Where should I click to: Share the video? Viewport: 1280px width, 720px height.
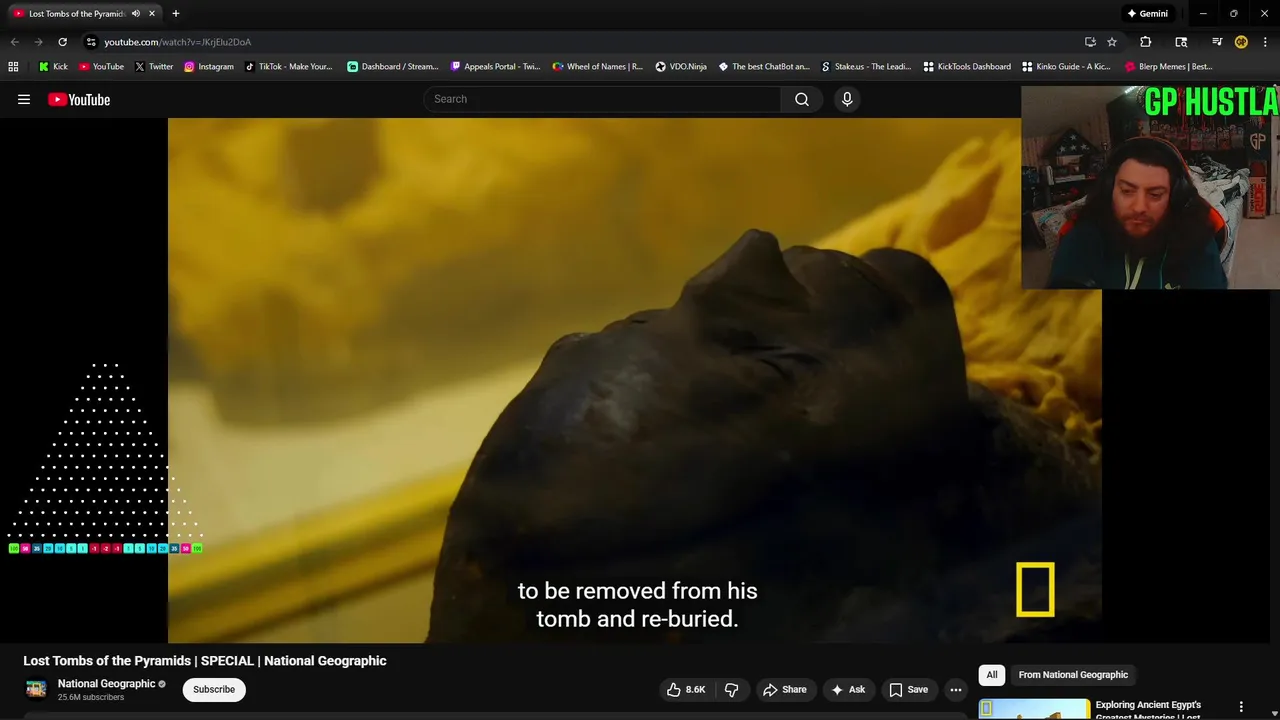(x=785, y=689)
